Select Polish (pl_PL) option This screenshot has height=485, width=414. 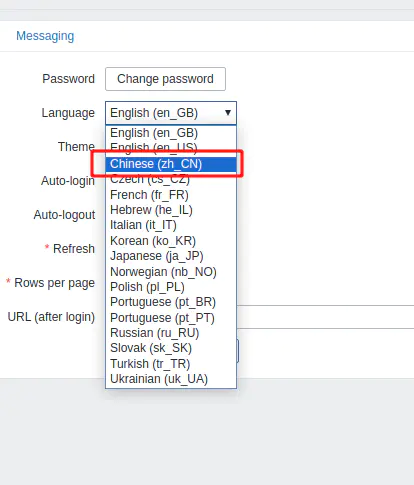(171, 287)
